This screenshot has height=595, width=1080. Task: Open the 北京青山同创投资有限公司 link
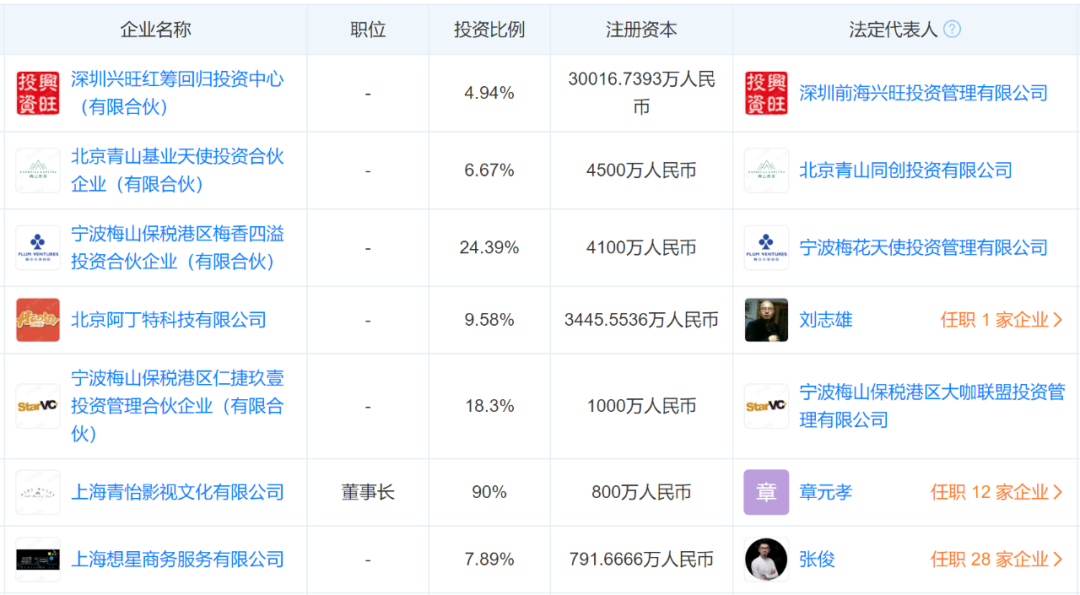coord(905,170)
